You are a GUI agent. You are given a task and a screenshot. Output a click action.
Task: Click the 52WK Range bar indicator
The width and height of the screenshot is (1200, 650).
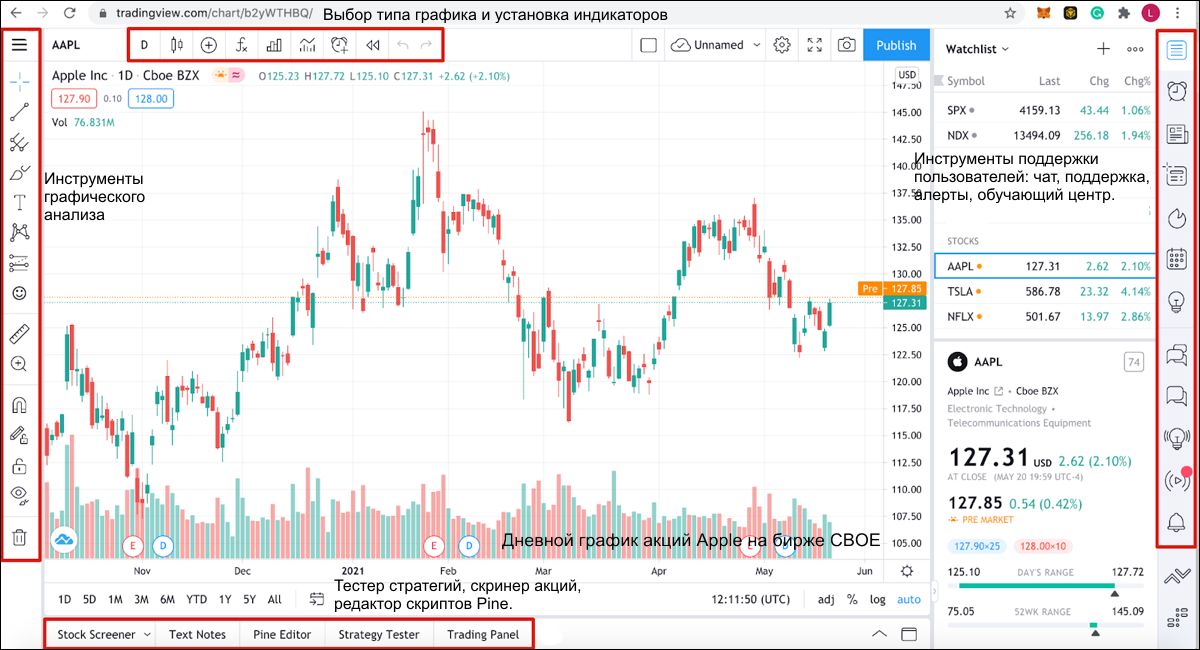(1046, 626)
